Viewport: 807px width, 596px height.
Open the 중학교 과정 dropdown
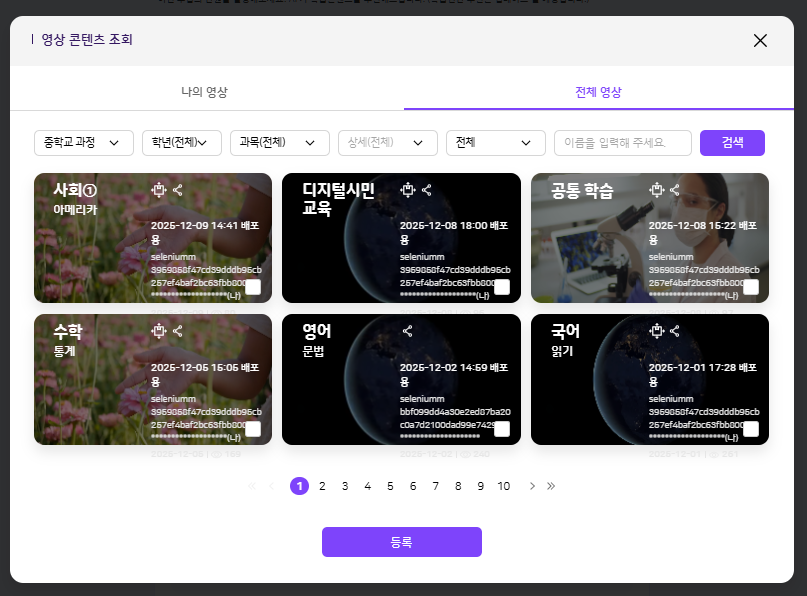[x=84, y=143]
